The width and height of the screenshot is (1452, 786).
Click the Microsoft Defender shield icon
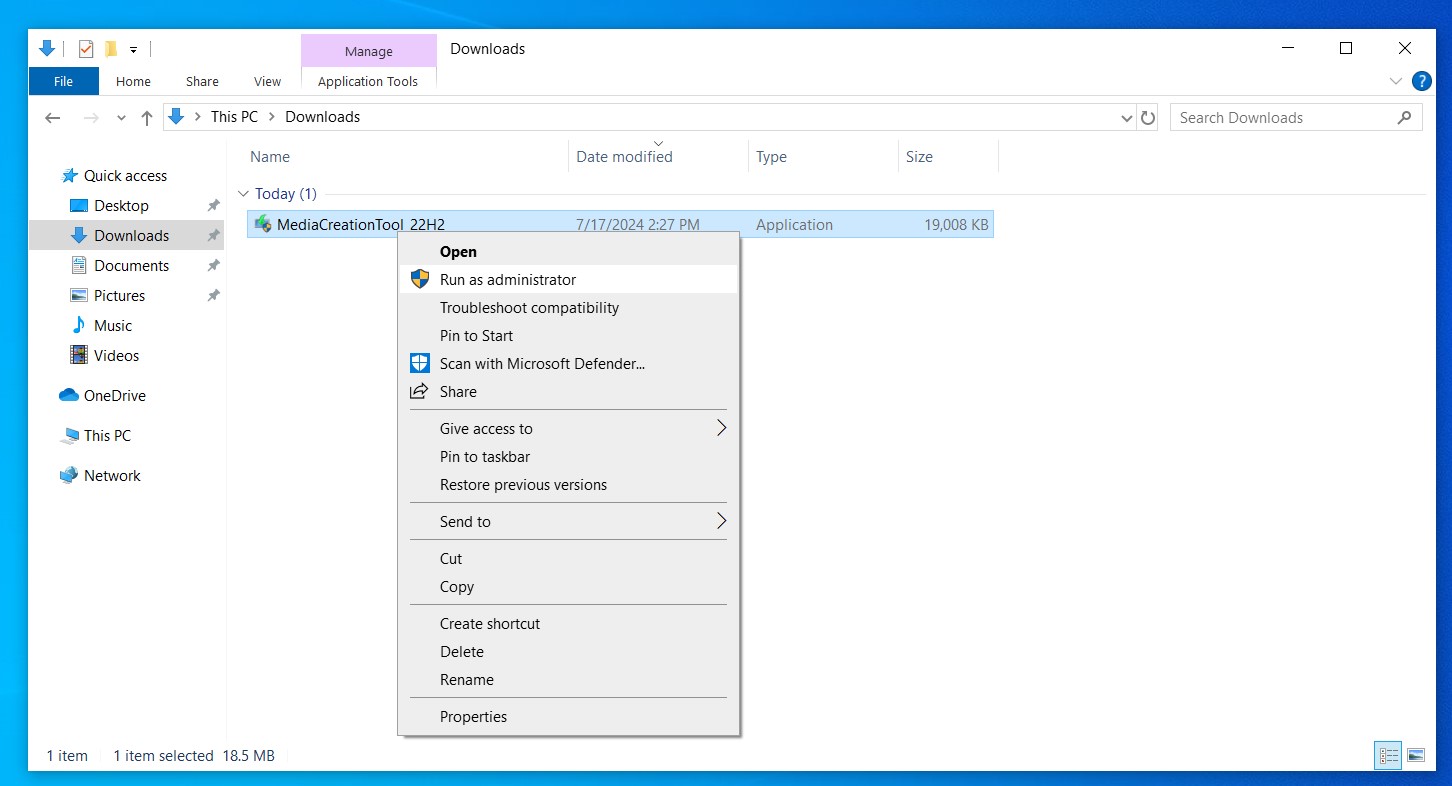420,364
